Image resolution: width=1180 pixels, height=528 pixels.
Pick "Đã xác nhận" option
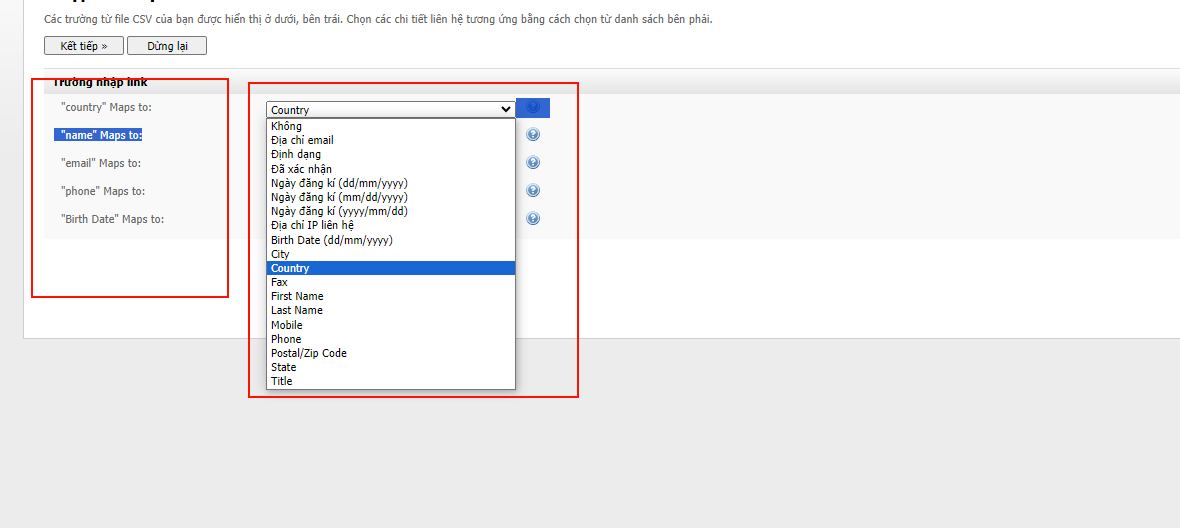pos(301,169)
